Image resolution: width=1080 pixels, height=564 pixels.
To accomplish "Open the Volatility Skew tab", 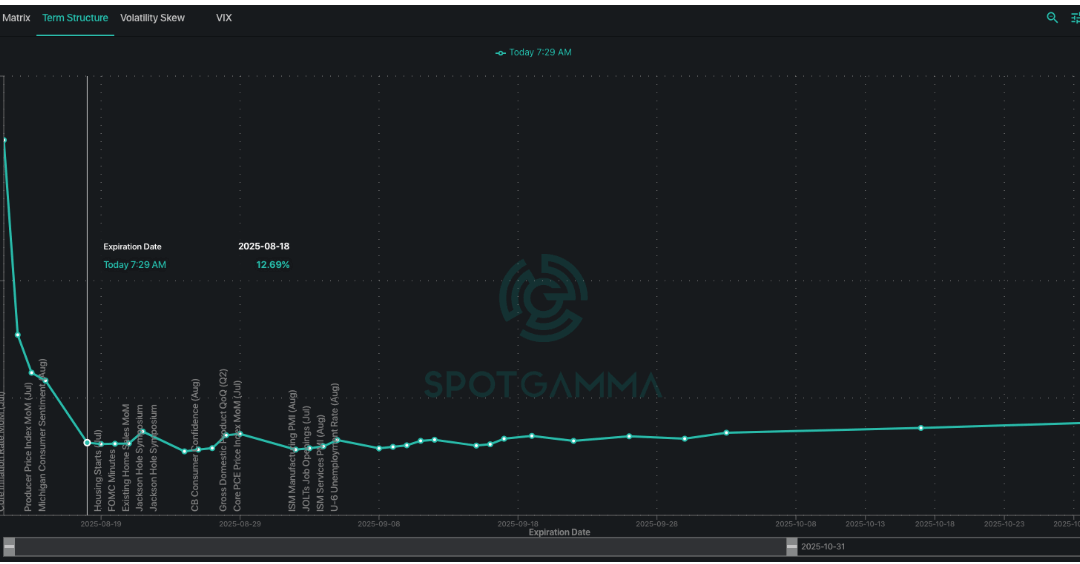I will pyautogui.click(x=152, y=18).
